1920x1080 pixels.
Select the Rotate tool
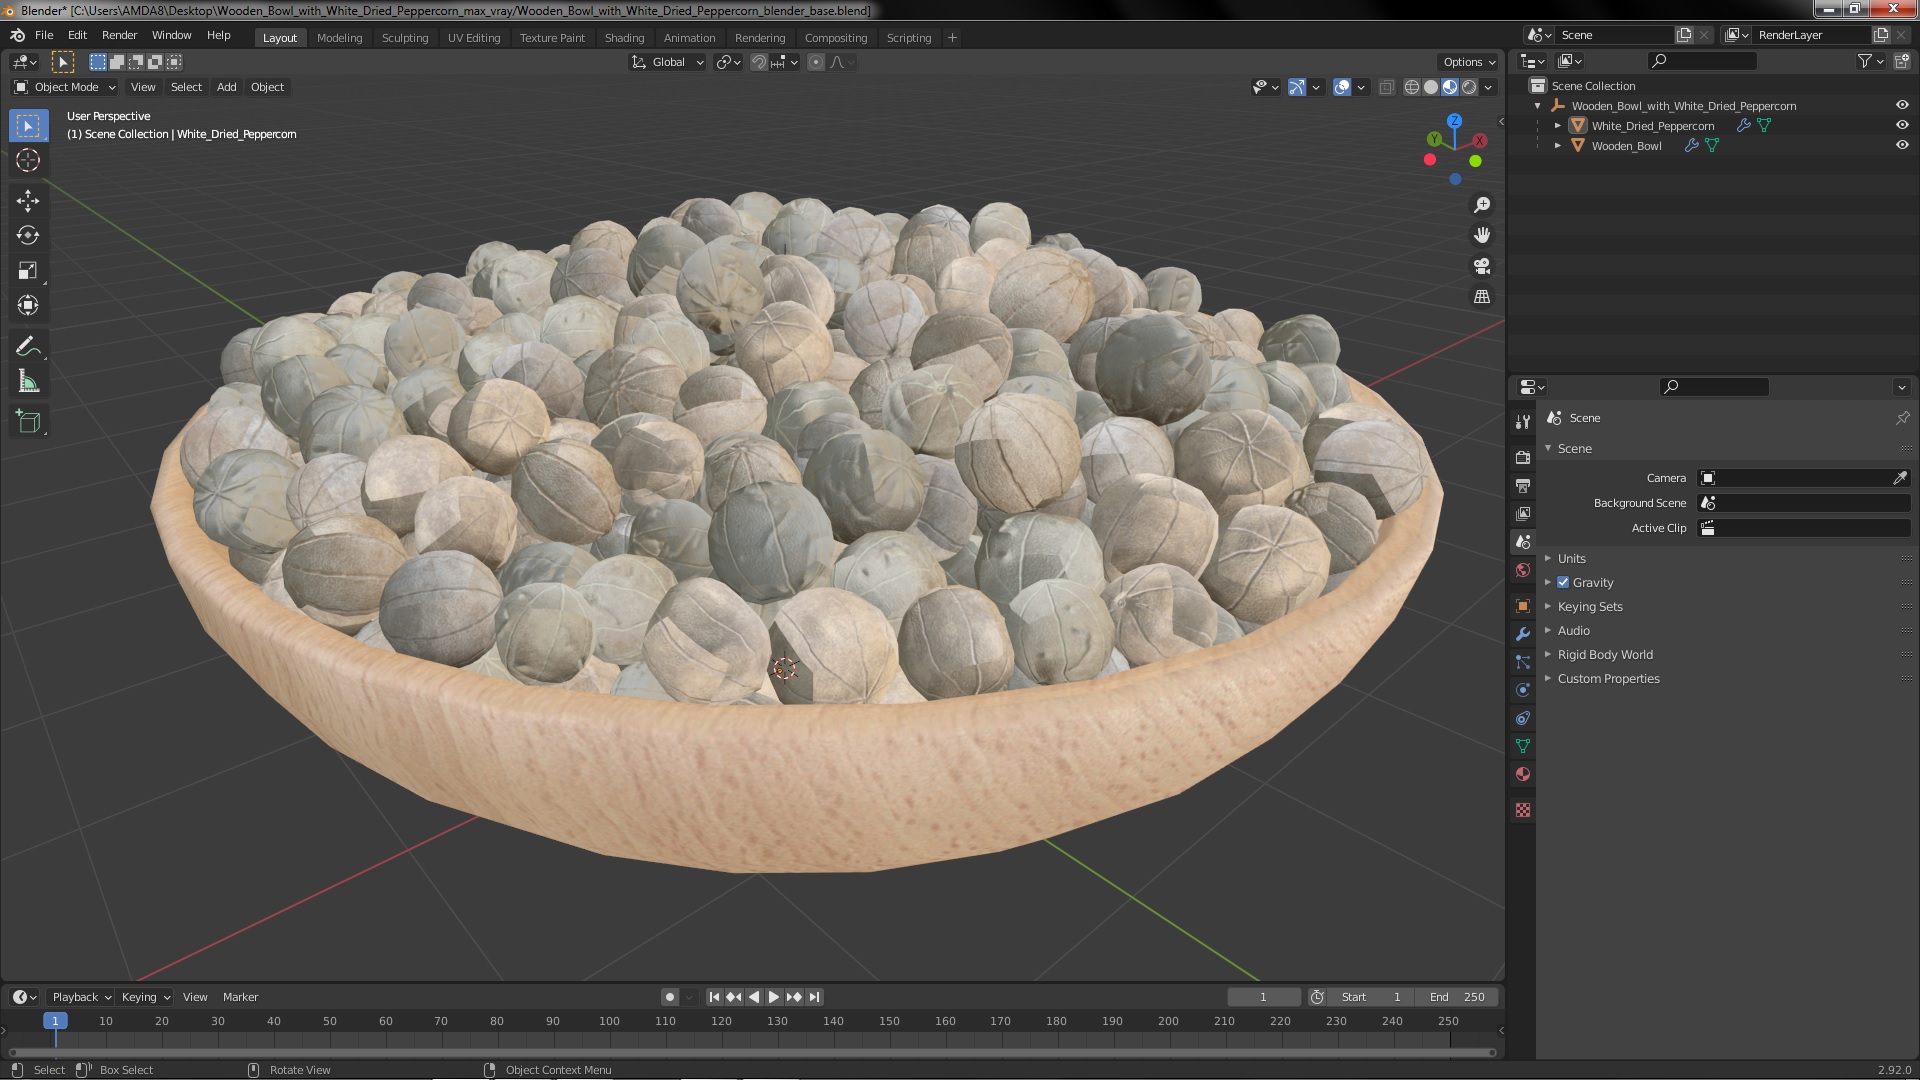[x=28, y=236]
